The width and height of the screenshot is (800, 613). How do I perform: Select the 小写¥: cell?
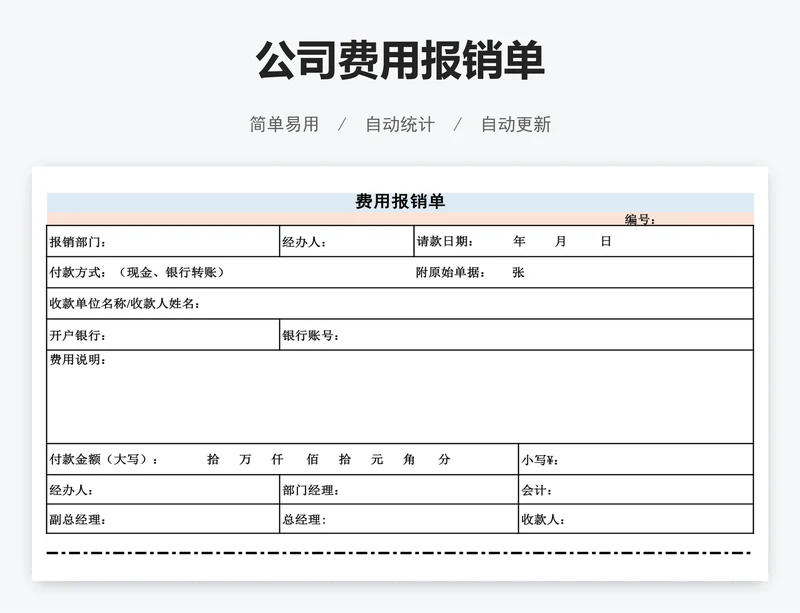point(636,459)
